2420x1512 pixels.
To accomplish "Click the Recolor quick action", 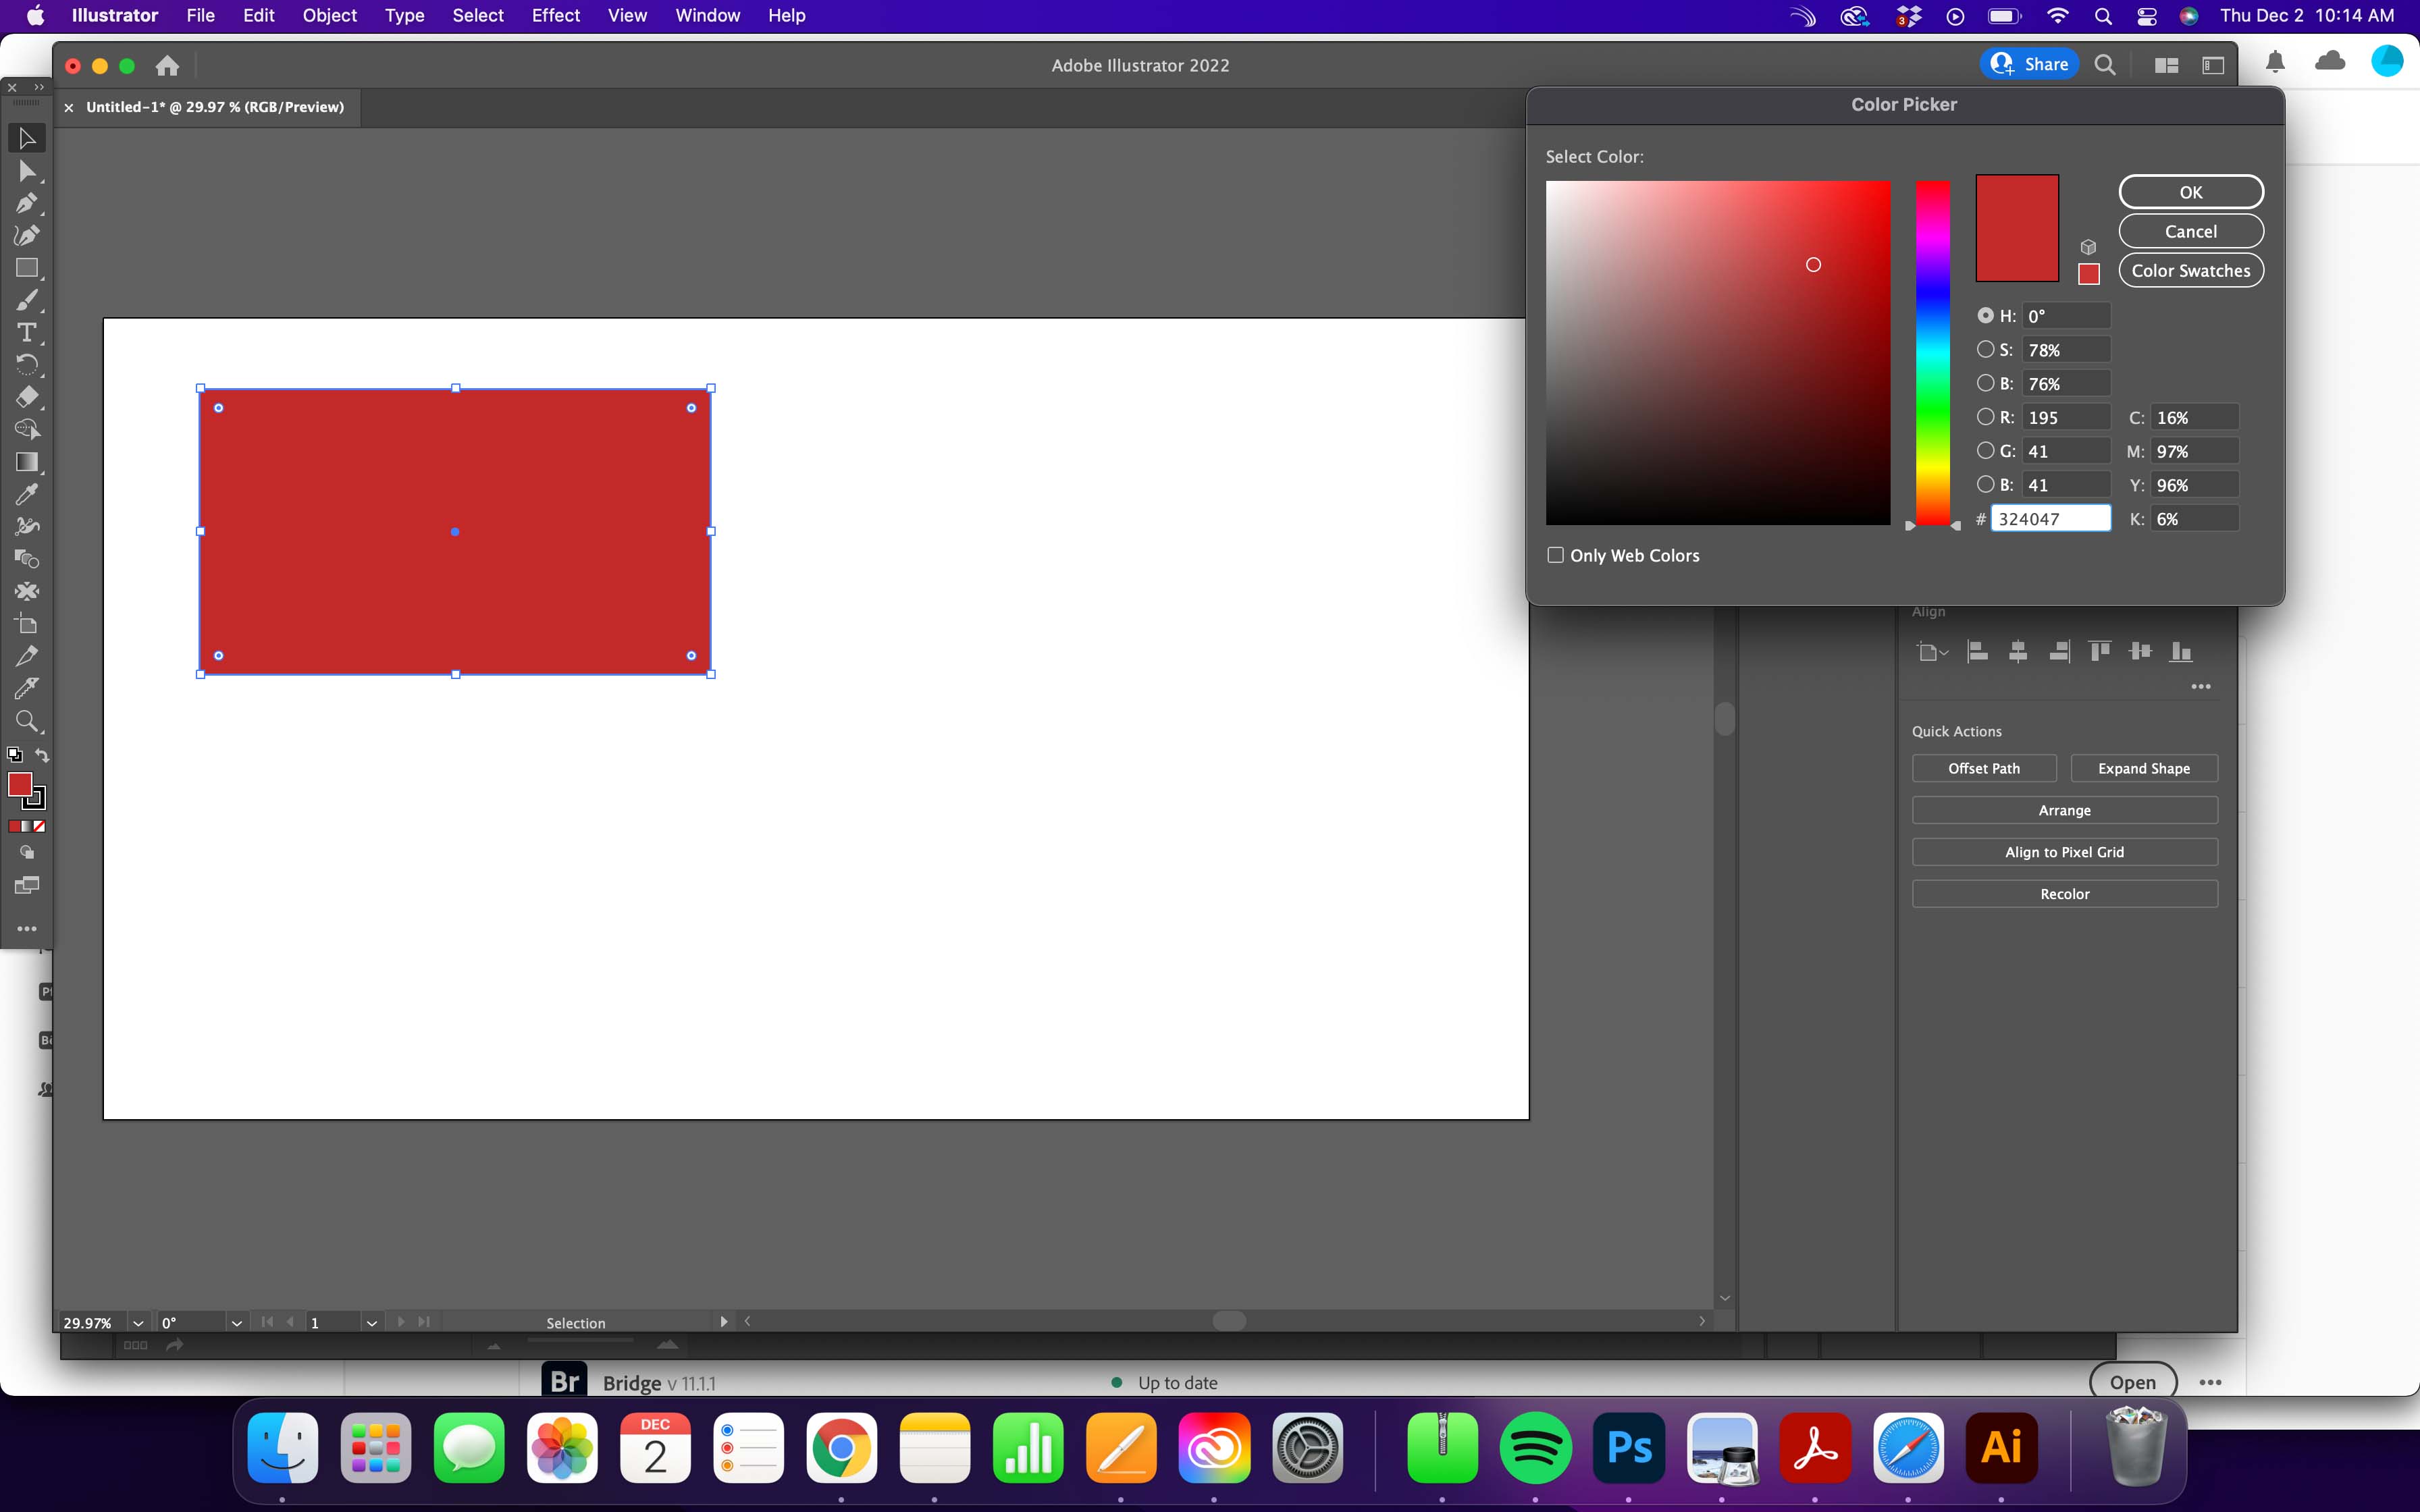I will [x=2065, y=893].
